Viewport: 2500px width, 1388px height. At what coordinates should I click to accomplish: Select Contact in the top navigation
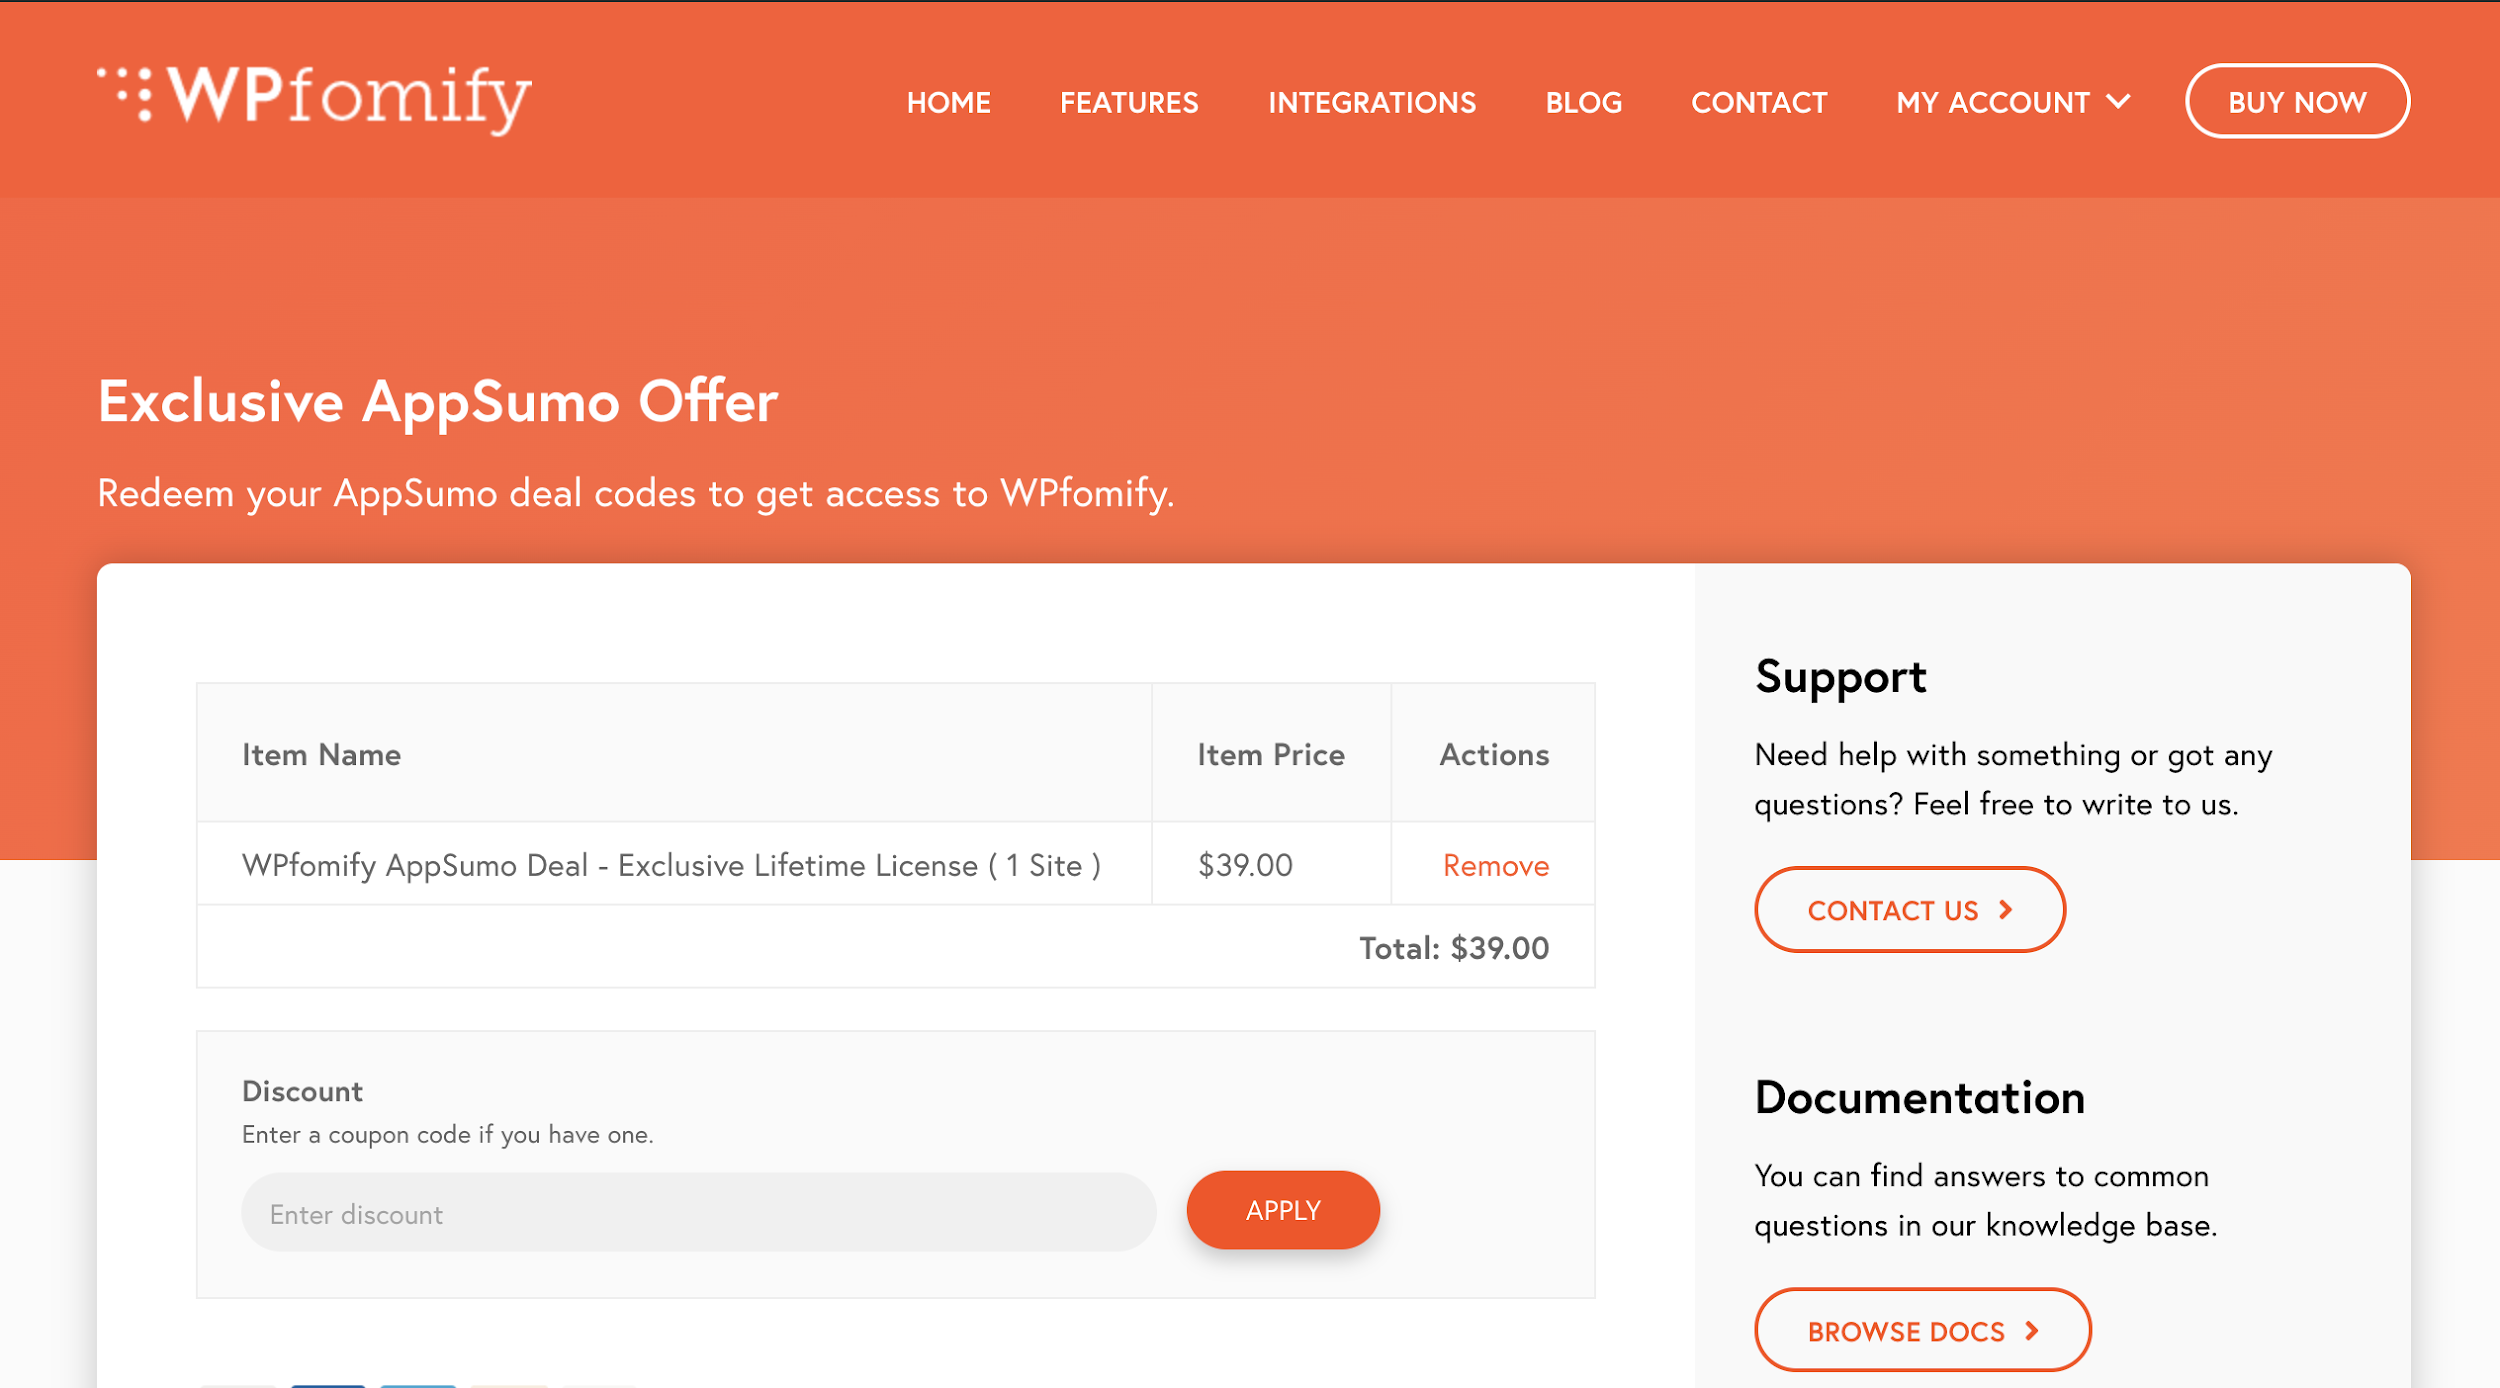(1758, 102)
